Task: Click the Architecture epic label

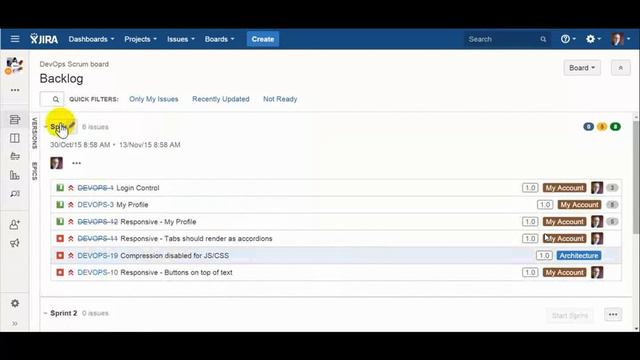Action: click(579, 256)
